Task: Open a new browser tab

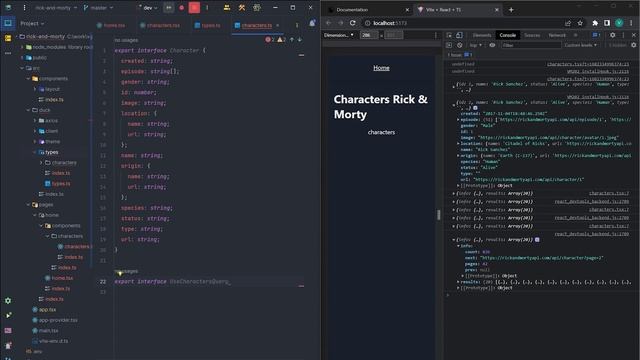Action: click(511, 9)
